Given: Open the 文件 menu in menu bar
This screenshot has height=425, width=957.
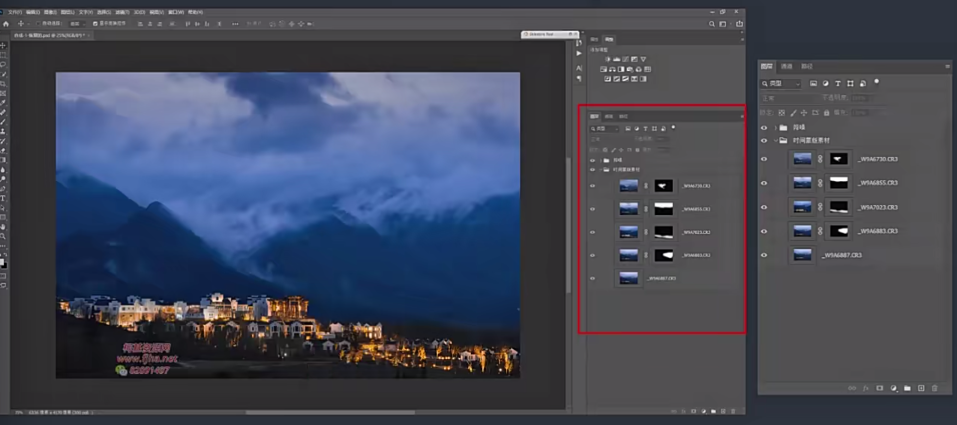Looking at the screenshot, I should pos(14,12).
